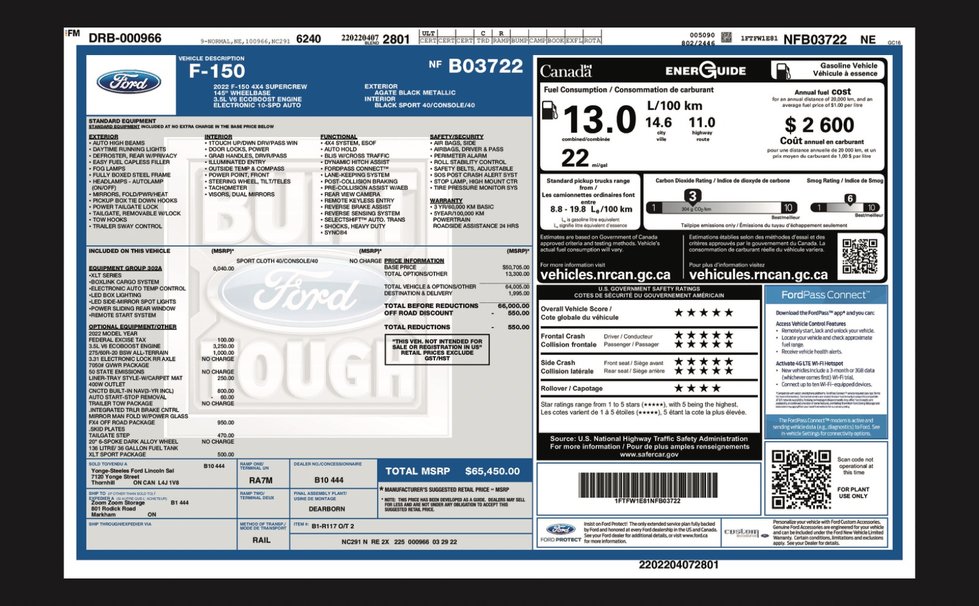Click the $2 600 annual fuel cost
This screenshot has height=606, width=979.
[x=819, y=125]
